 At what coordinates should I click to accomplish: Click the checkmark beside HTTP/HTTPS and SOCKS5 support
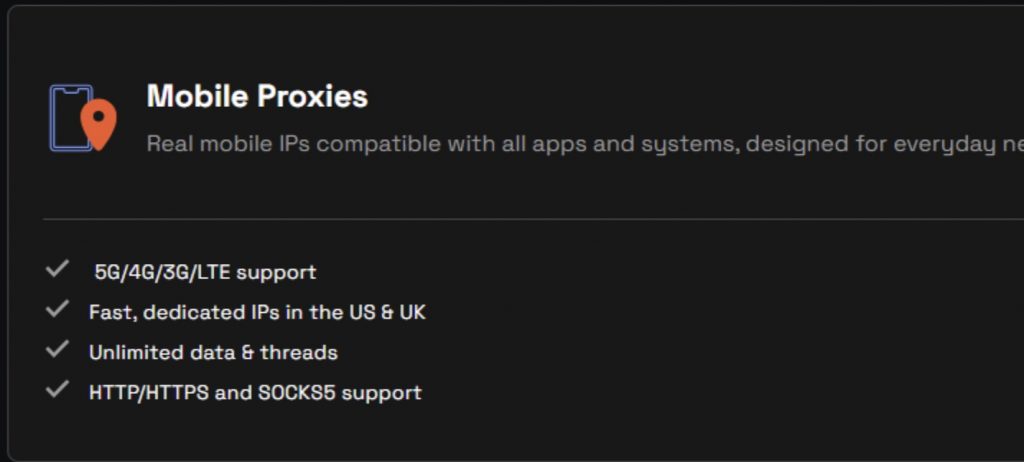57,390
